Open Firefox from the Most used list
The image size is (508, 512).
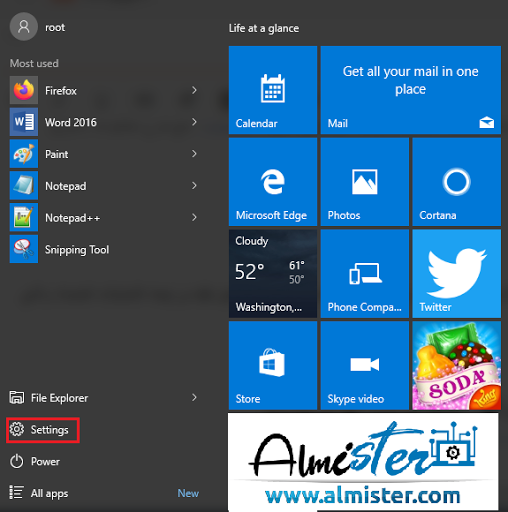[x=103, y=90]
